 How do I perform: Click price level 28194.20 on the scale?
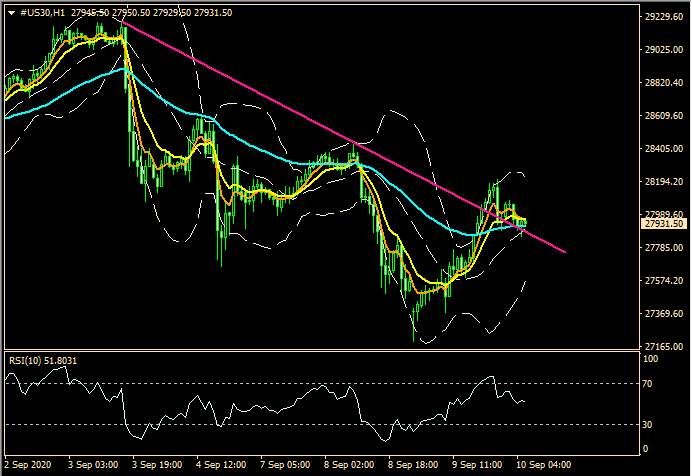point(663,182)
